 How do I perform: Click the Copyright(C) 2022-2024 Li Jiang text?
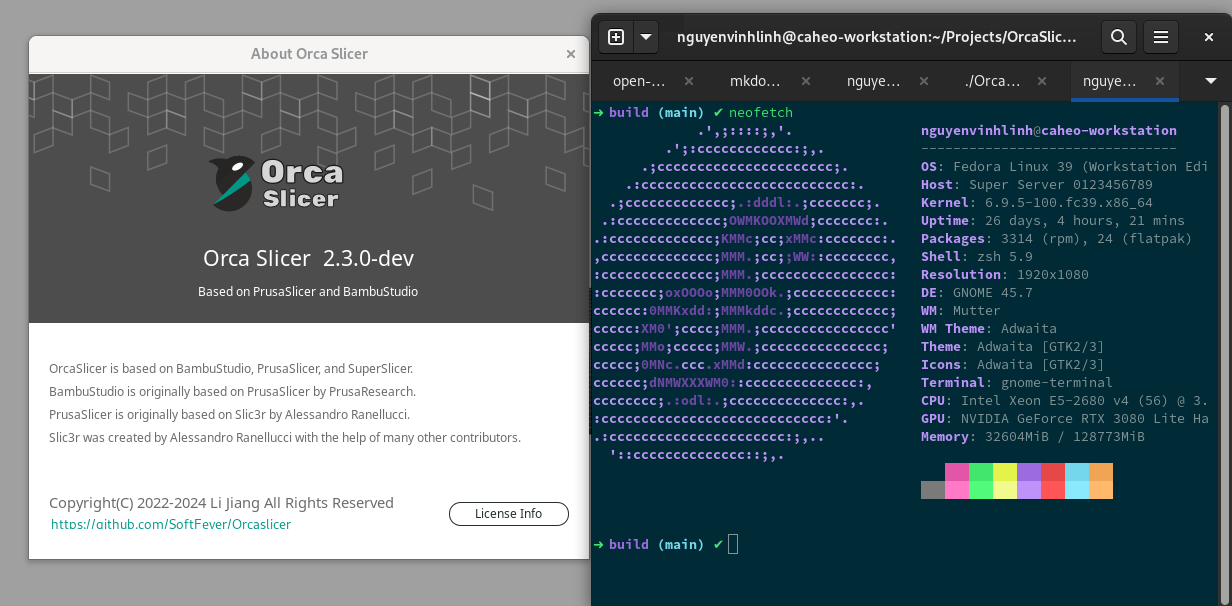221,503
